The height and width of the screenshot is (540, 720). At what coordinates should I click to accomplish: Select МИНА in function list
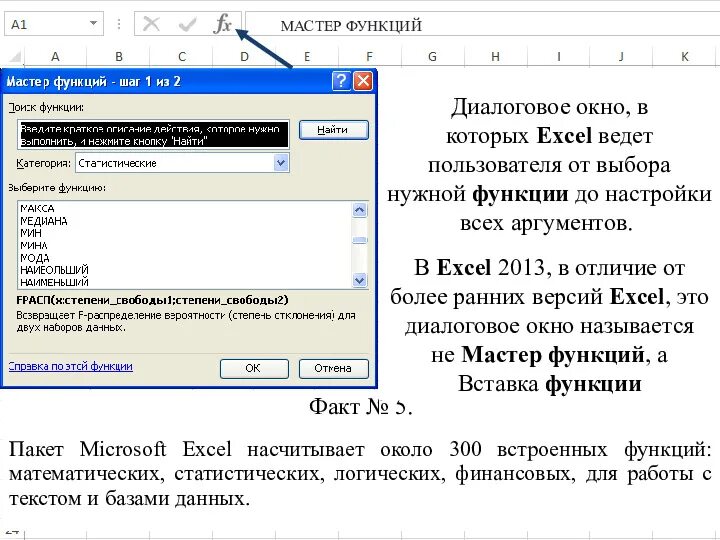click(34, 245)
